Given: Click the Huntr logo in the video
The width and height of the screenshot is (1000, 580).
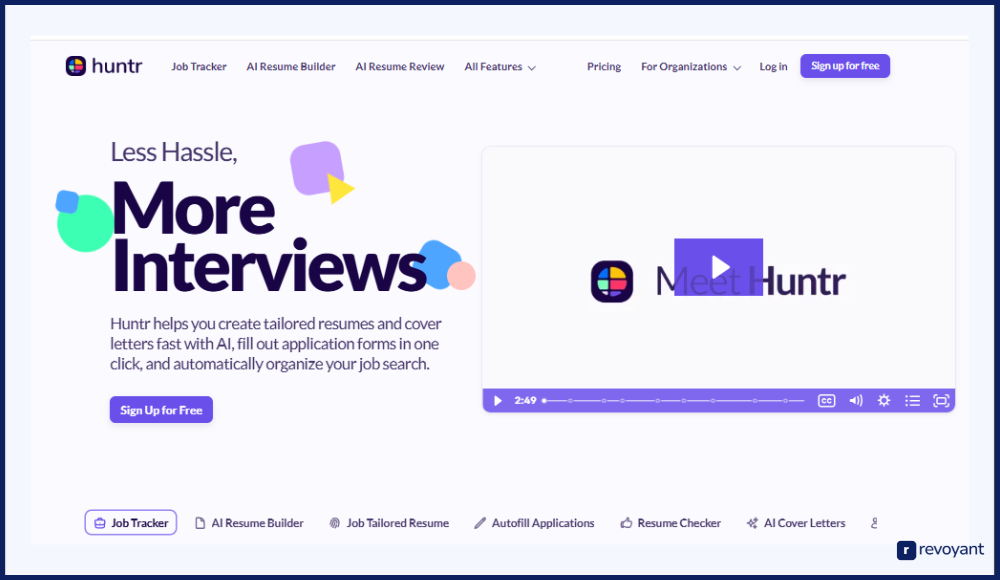Looking at the screenshot, I should [x=612, y=281].
